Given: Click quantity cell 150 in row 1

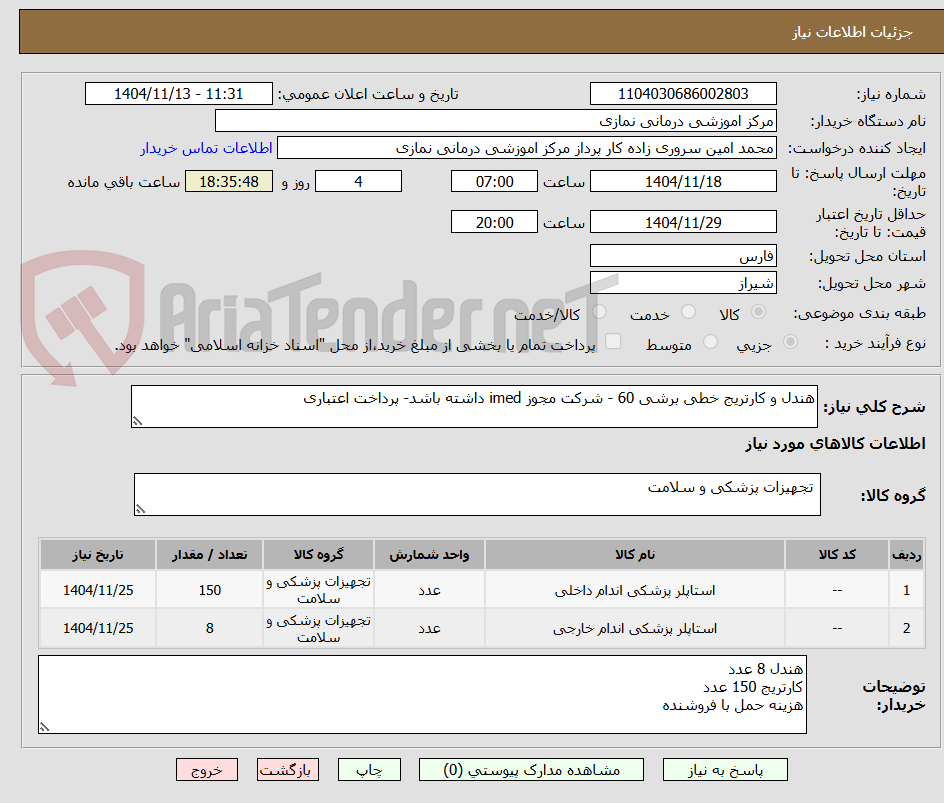Looking at the screenshot, I should click(210, 591).
